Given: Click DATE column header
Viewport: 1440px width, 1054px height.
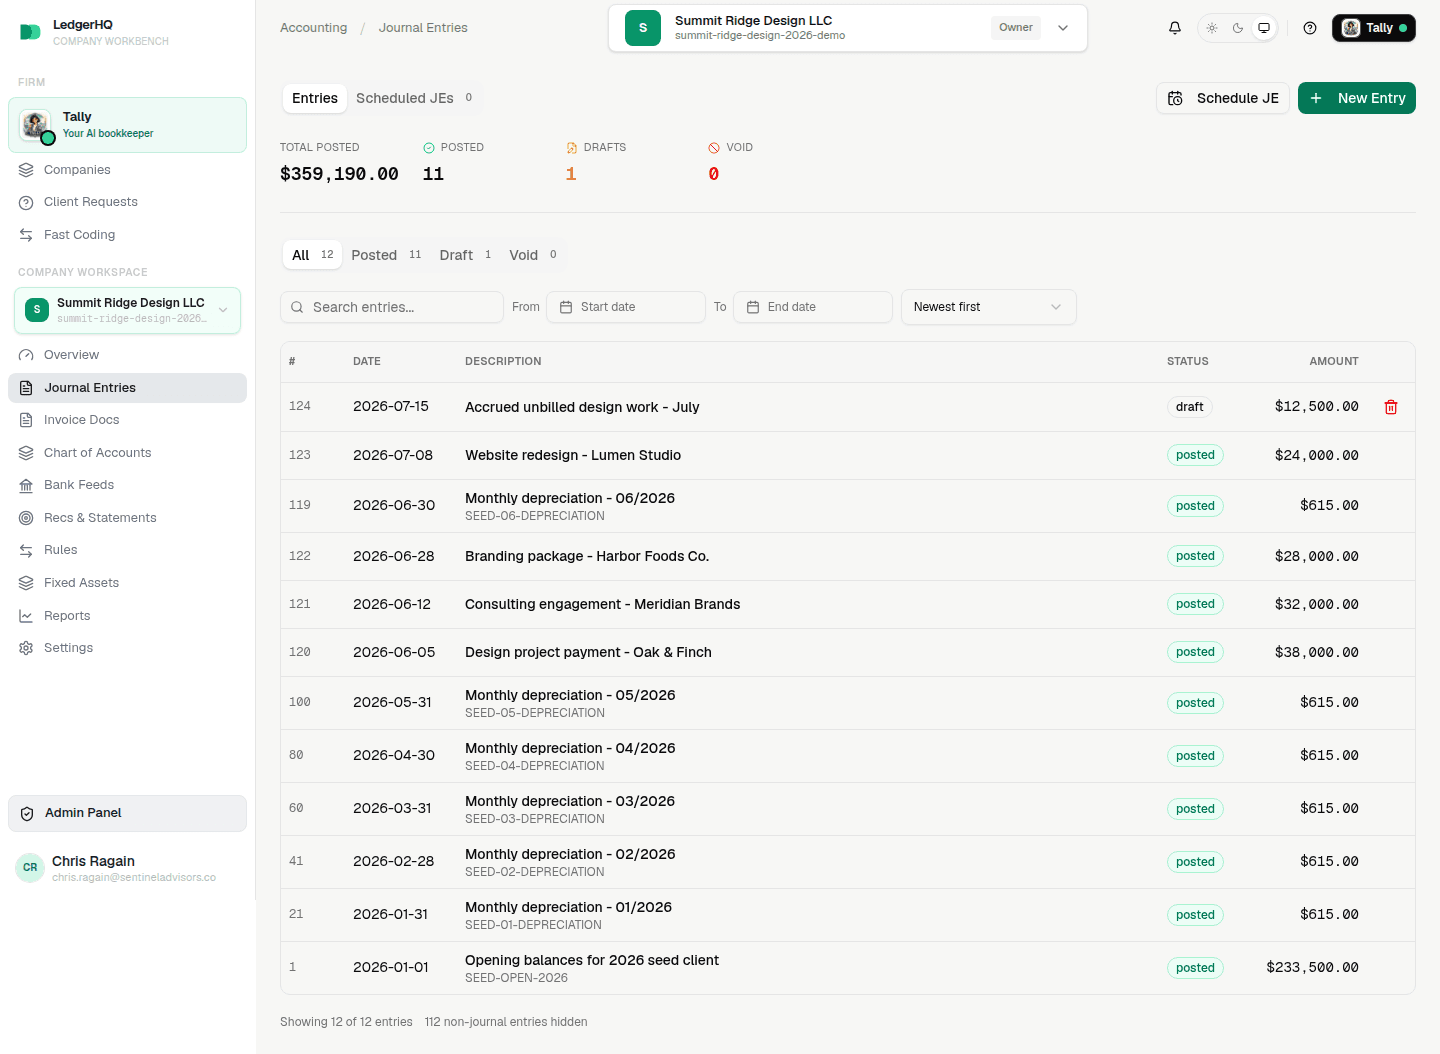Looking at the screenshot, I should click(x=367, y=361).
